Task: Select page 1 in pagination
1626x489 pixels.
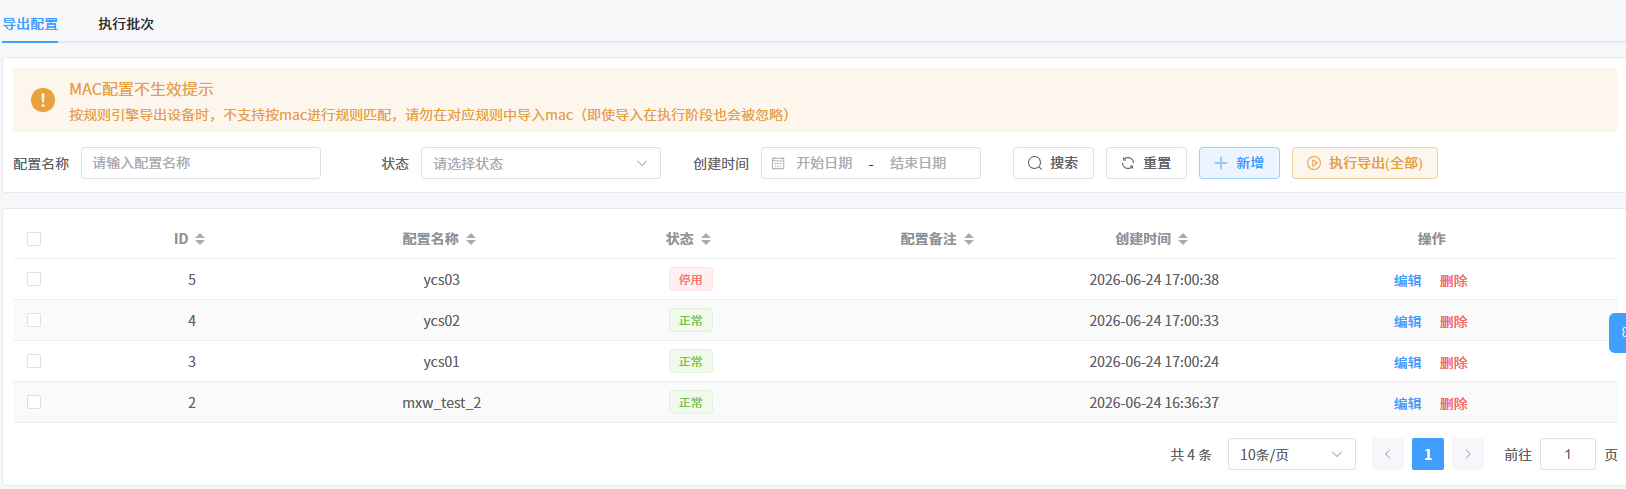Action: point(1428,454)
